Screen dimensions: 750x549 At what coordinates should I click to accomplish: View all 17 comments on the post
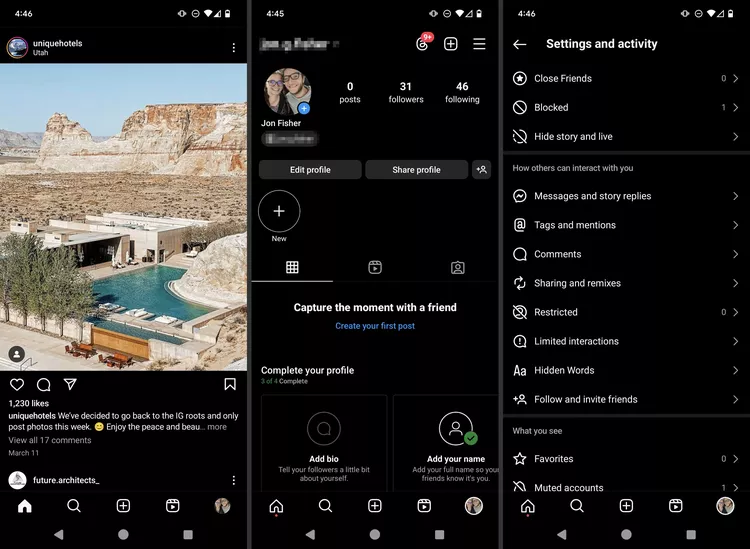coord(50,440)
